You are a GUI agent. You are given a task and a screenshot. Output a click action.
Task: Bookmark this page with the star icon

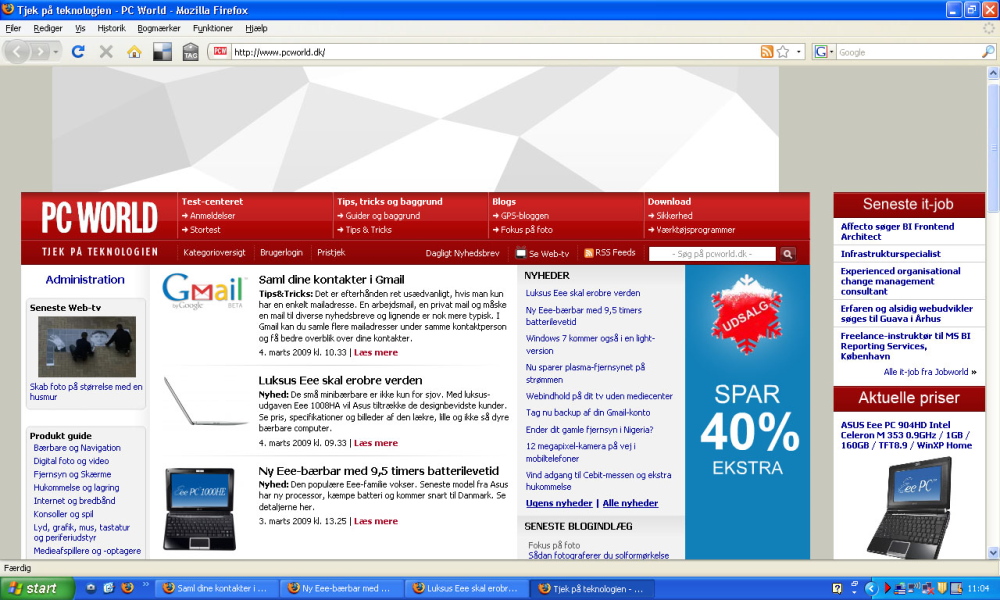pos(783,52)
